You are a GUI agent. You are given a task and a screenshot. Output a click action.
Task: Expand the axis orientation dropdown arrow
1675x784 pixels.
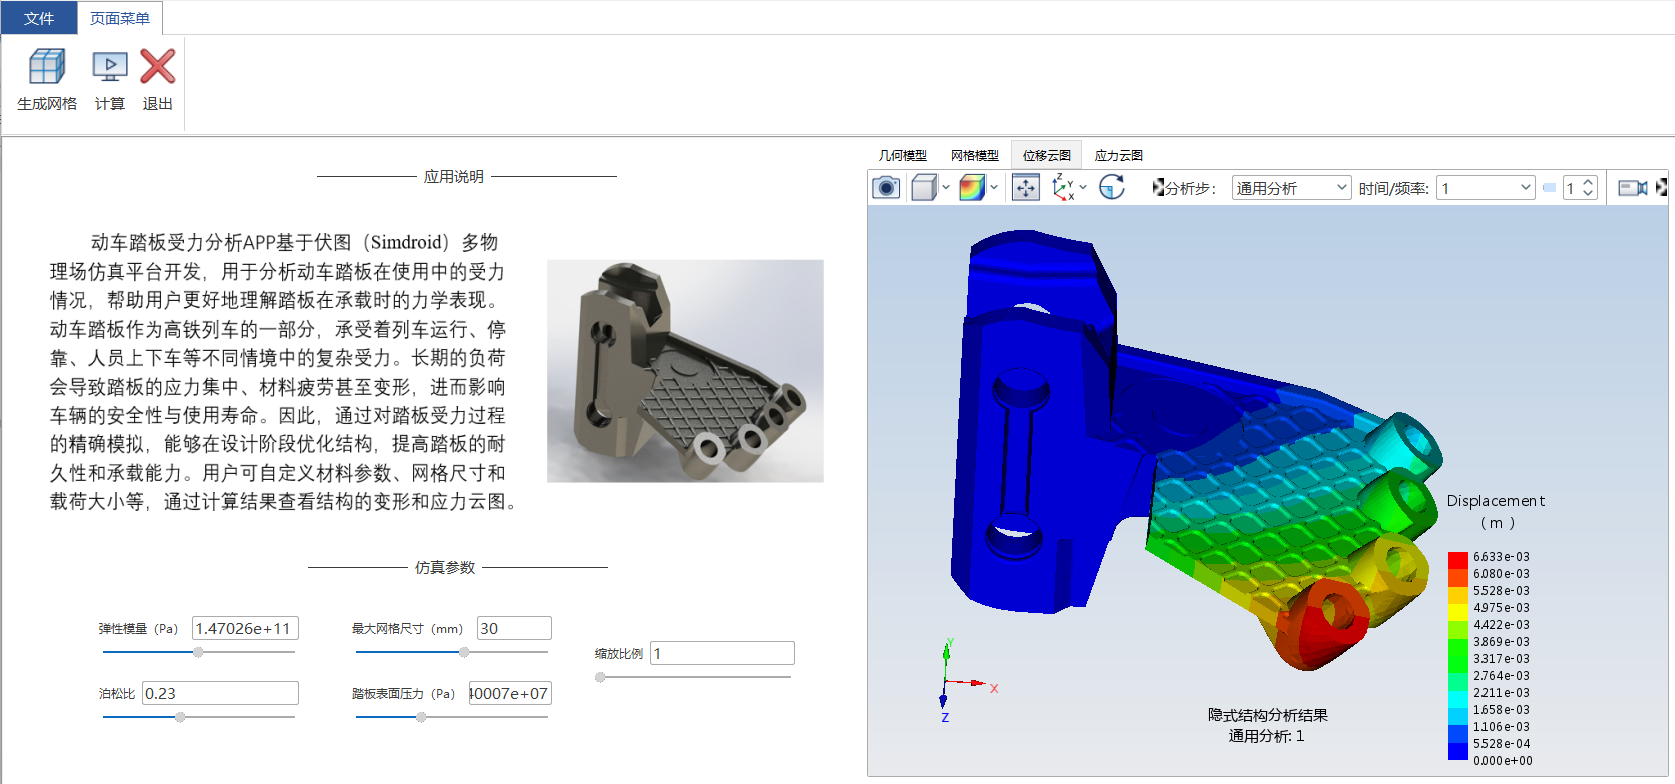click(x=1083, y=188)
